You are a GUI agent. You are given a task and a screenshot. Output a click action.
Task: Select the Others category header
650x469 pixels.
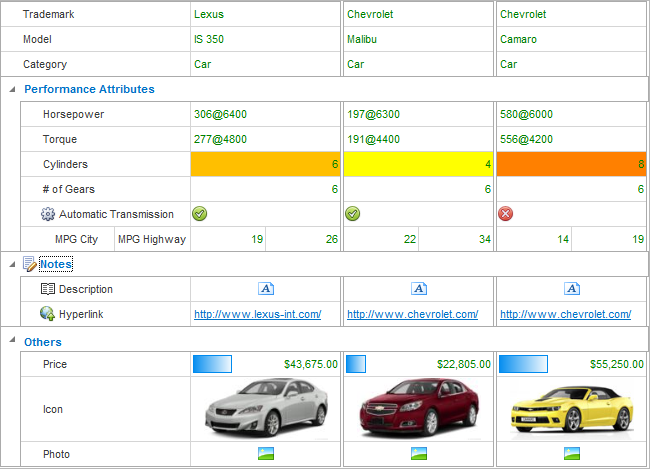pos(43,342)
